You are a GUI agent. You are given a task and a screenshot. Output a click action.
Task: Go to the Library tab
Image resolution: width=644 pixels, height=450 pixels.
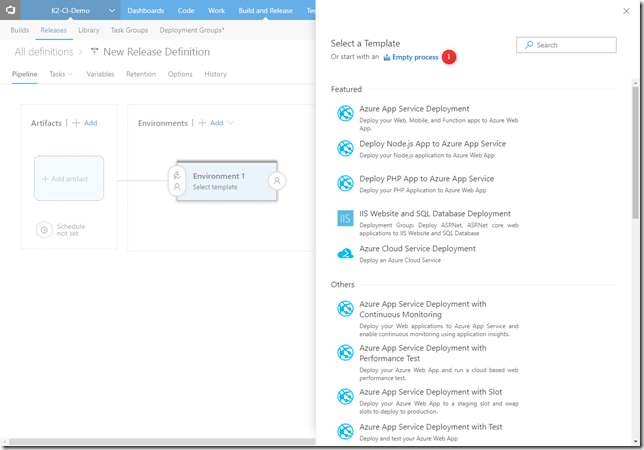[x=89, y=30]
